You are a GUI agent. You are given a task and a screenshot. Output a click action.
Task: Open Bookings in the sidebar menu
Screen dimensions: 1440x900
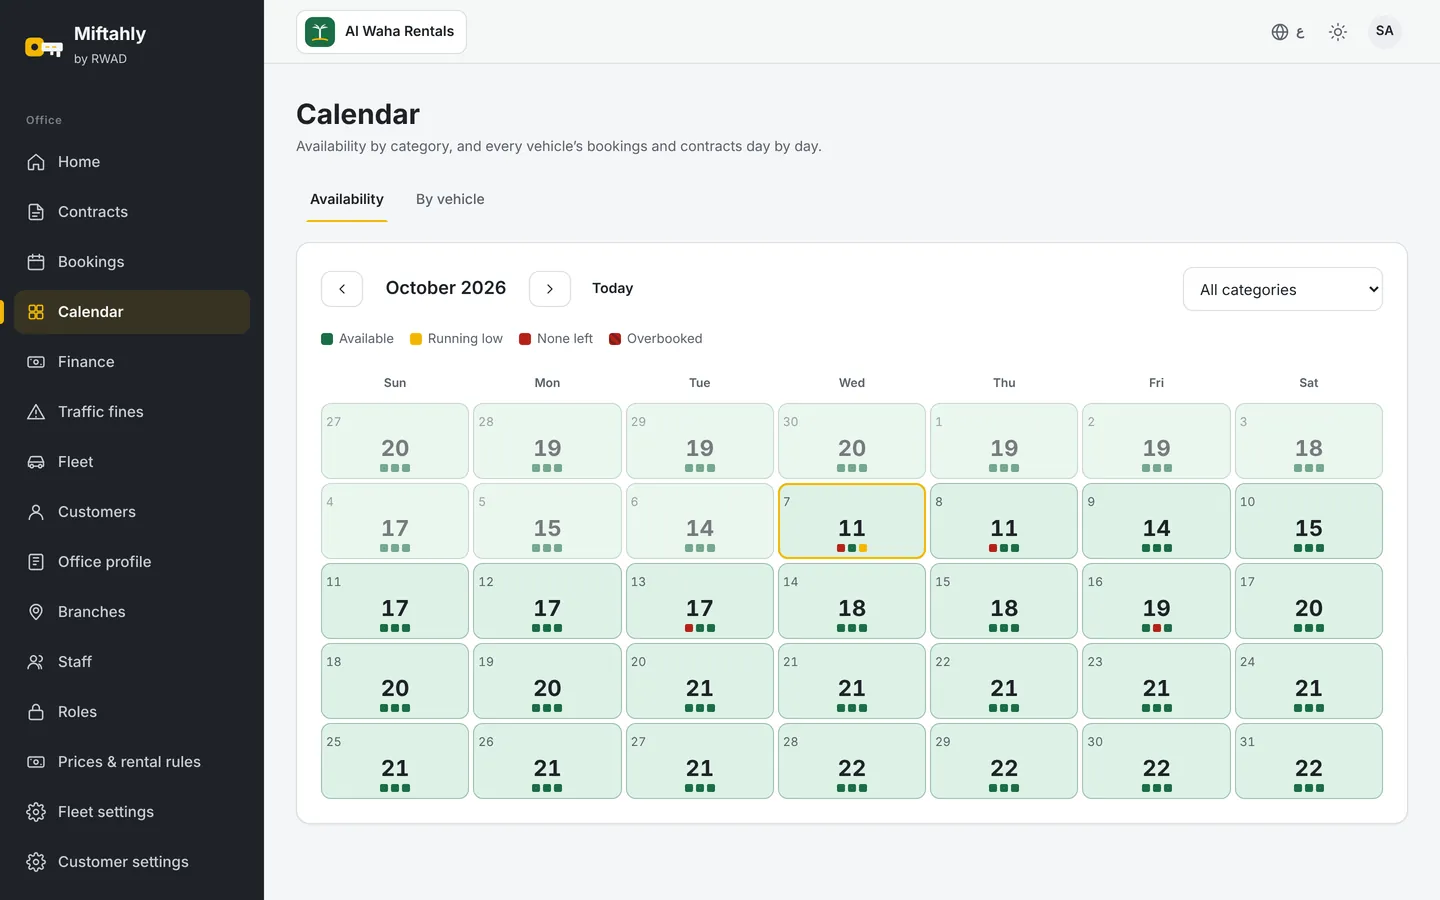[x=132, y=262]
